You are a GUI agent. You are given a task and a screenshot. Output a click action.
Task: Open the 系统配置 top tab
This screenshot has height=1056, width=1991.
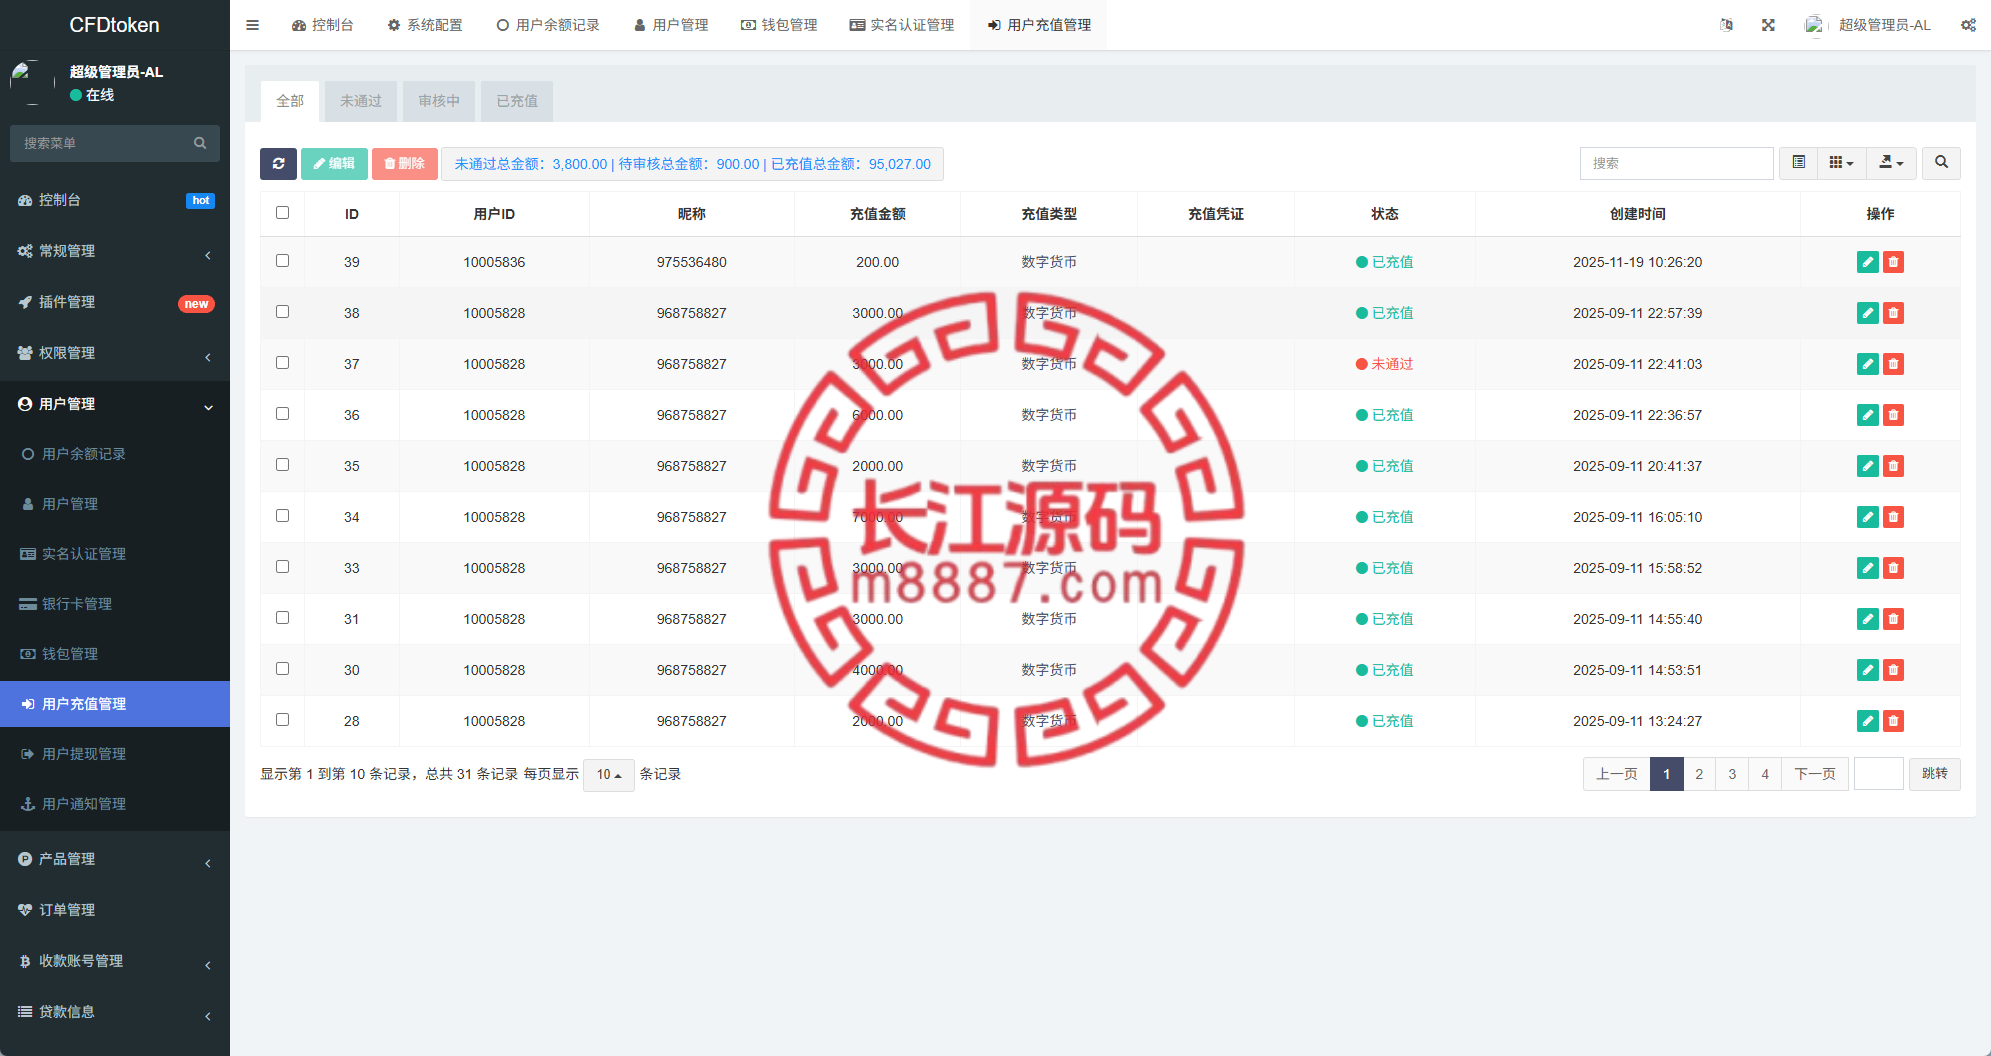pos(425,25)
